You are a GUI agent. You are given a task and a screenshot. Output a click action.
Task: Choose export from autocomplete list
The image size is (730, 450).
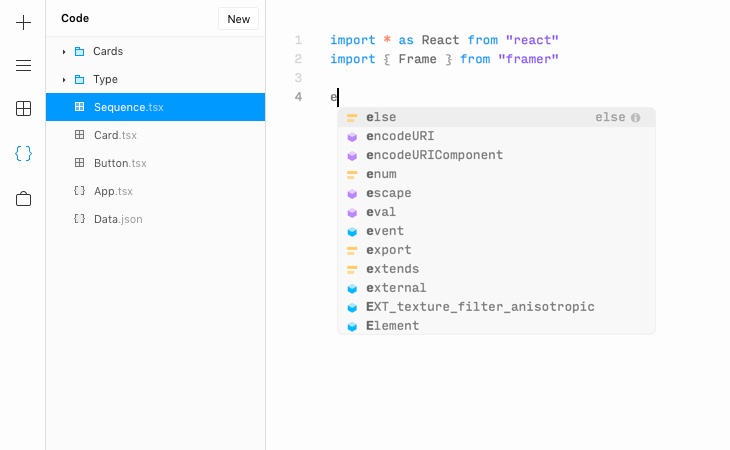point(389,250)
